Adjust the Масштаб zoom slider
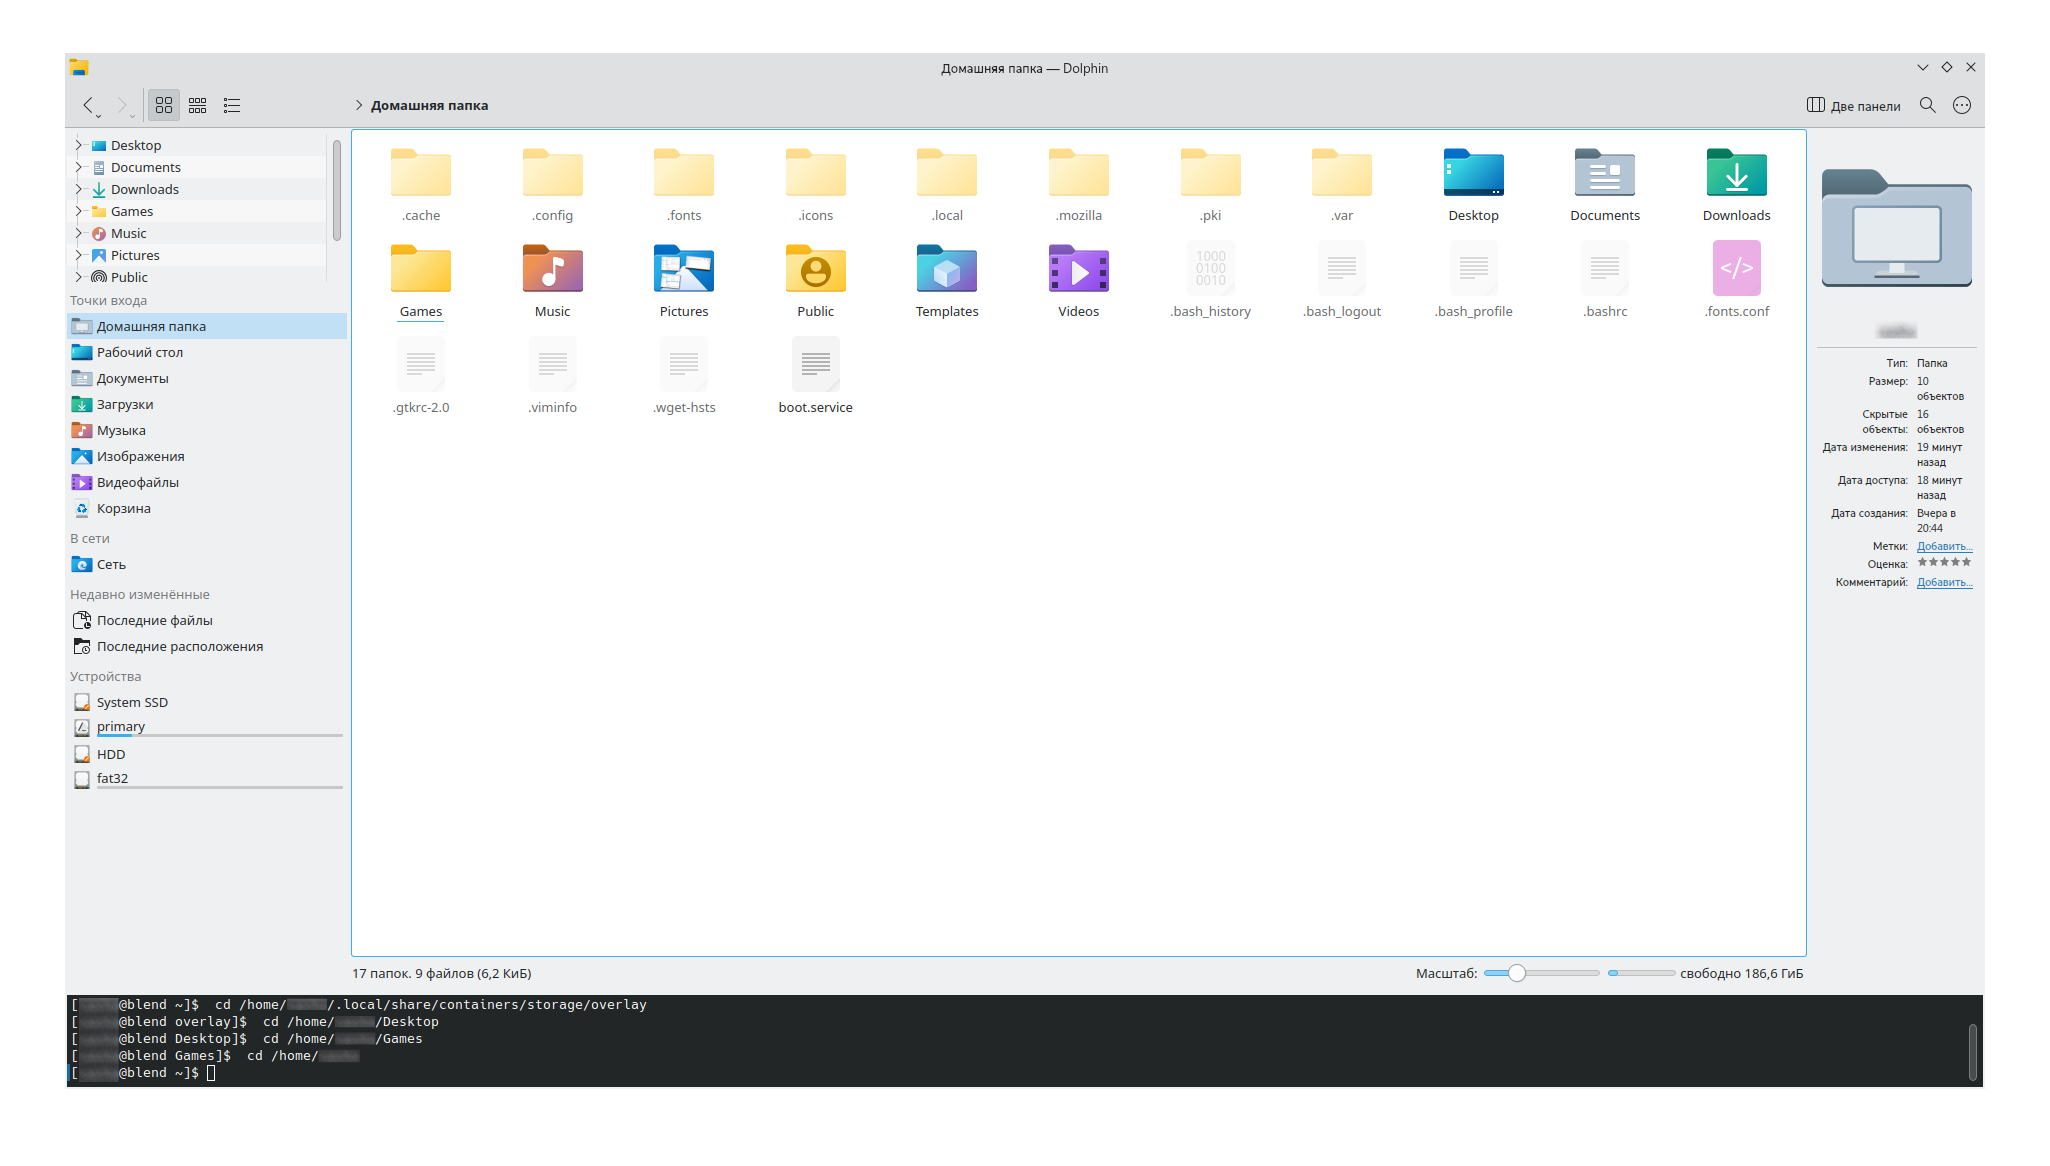This screenshot has width=2050, height=1166. coord(1517,973)
